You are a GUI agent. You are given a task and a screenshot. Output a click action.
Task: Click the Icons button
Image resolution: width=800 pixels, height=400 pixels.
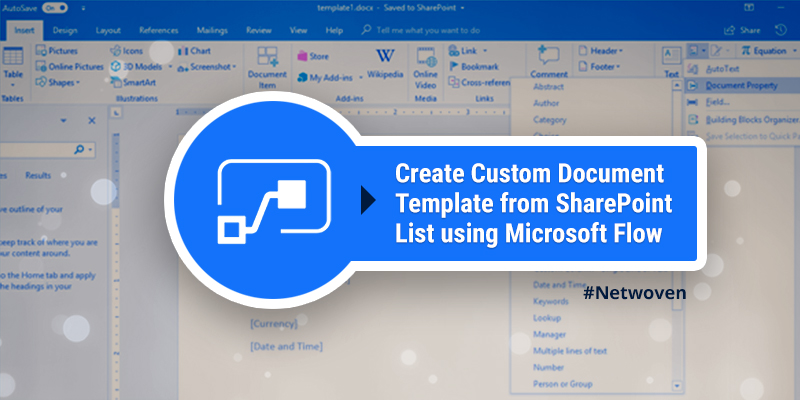point(127,51)
